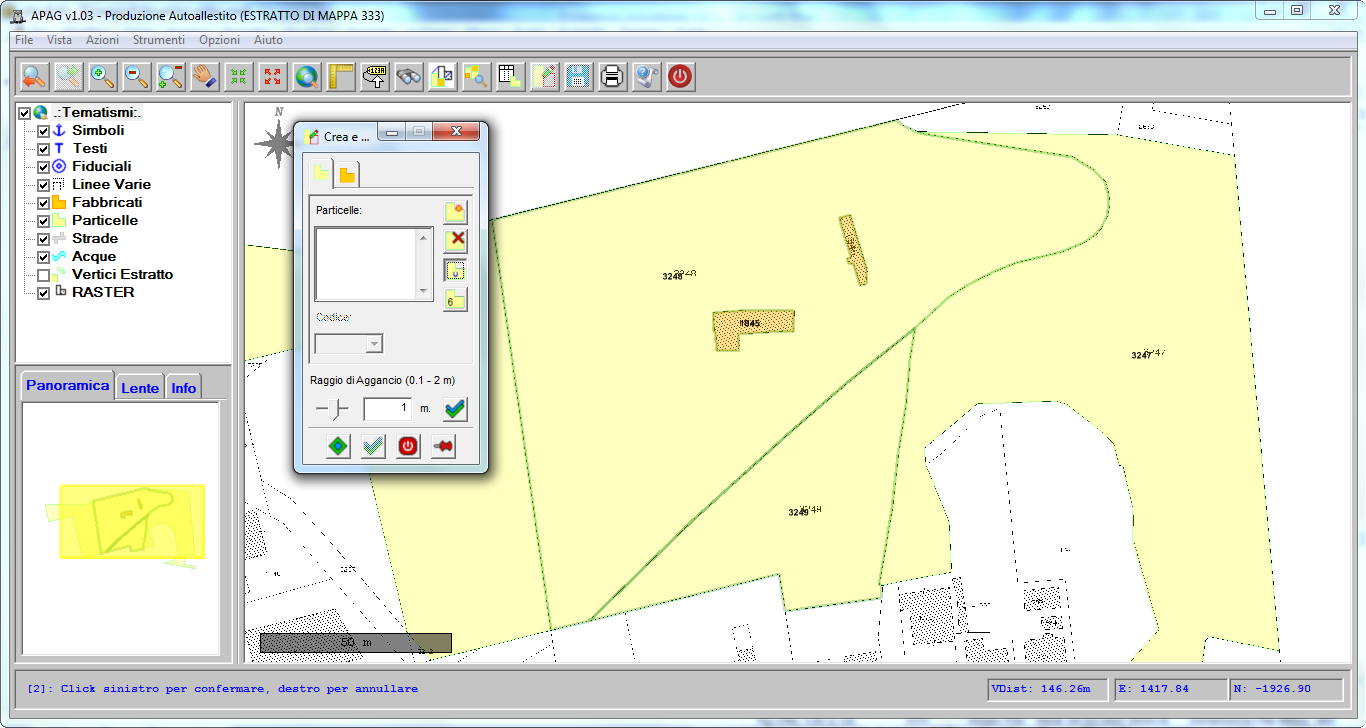Select the zoom in tool
The height and width of the screenshot is (728, 1366).
(103, 76)
